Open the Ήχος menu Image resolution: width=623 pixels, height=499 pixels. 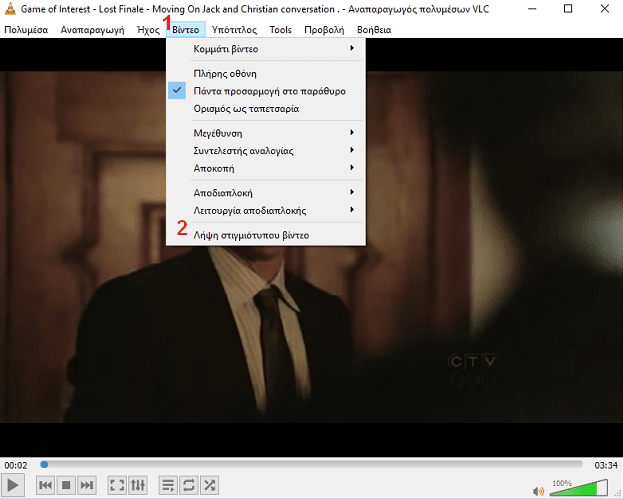(148, 30)
